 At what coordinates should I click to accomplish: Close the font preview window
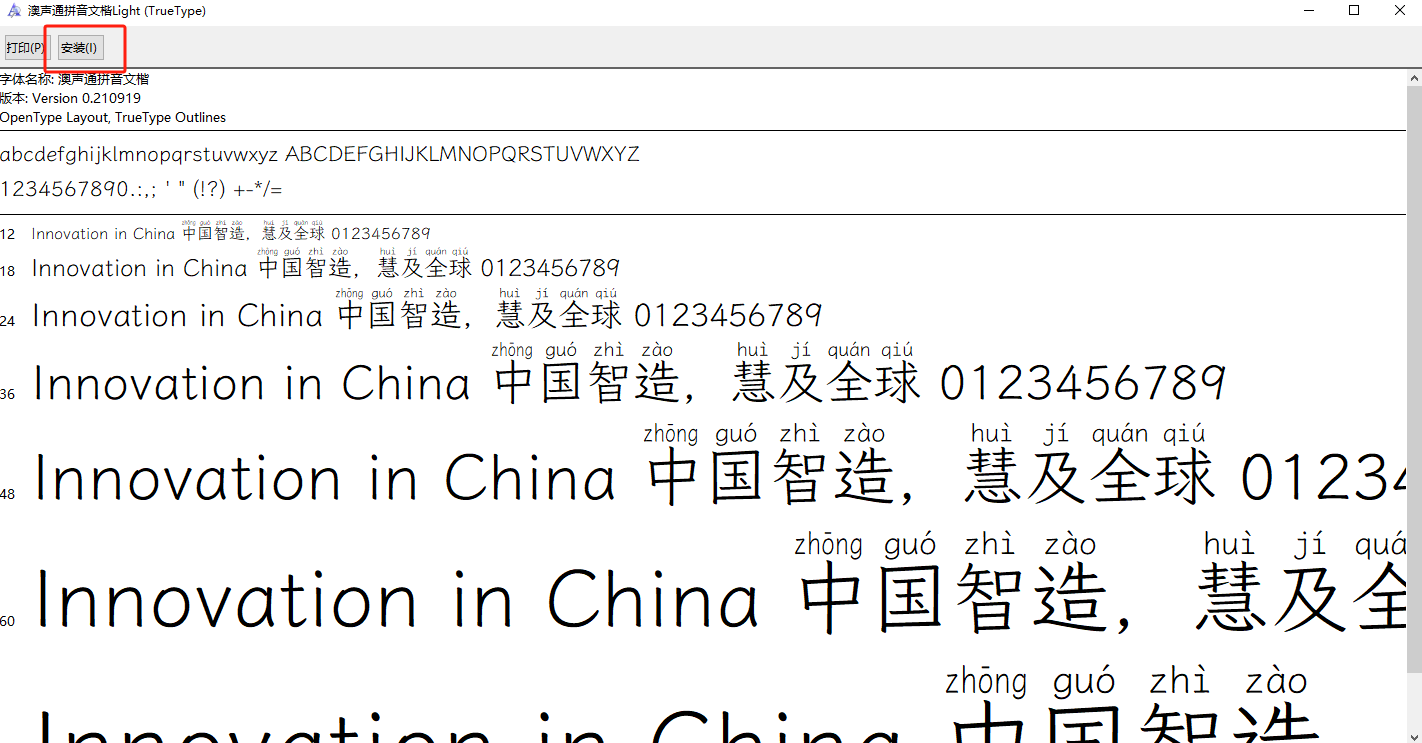click(x=1399, y=11)
